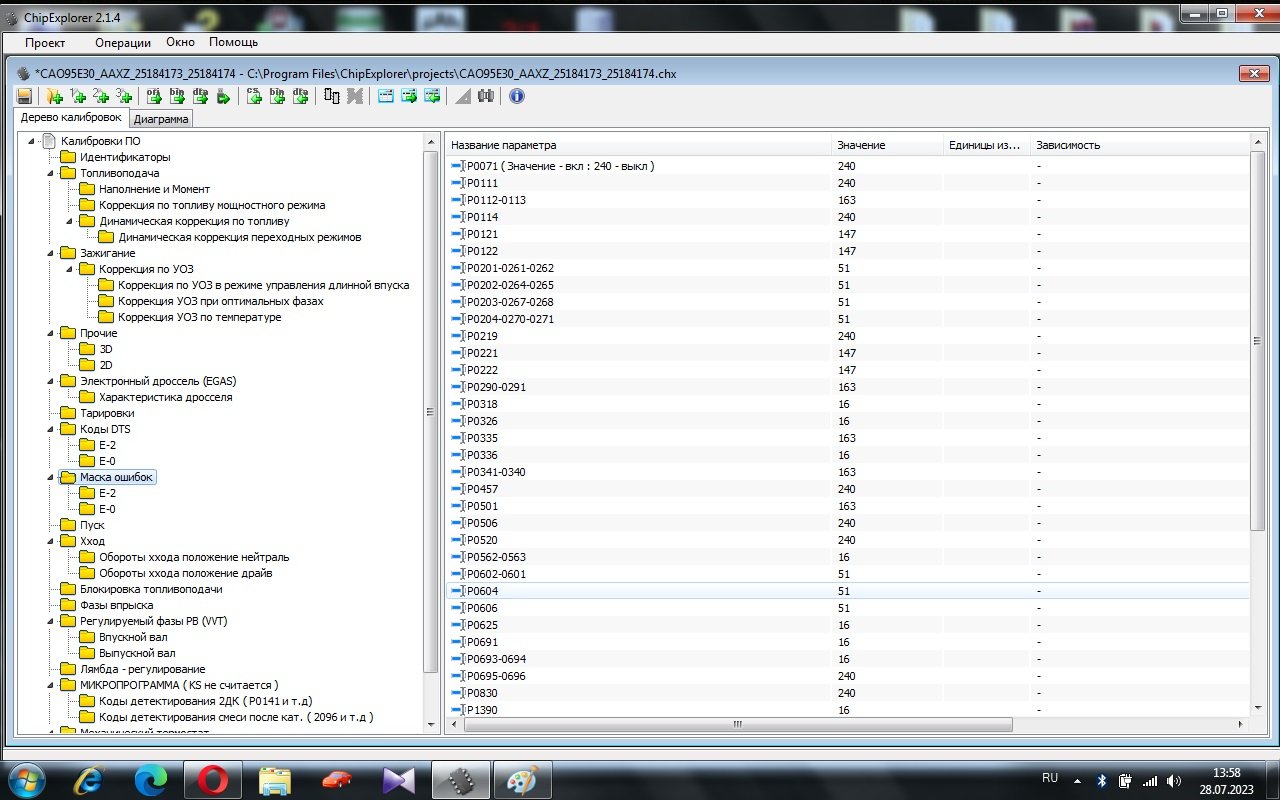Click the 'ori' export toolbar icon
Screen dimensions: 1280x800
(154, 96)
